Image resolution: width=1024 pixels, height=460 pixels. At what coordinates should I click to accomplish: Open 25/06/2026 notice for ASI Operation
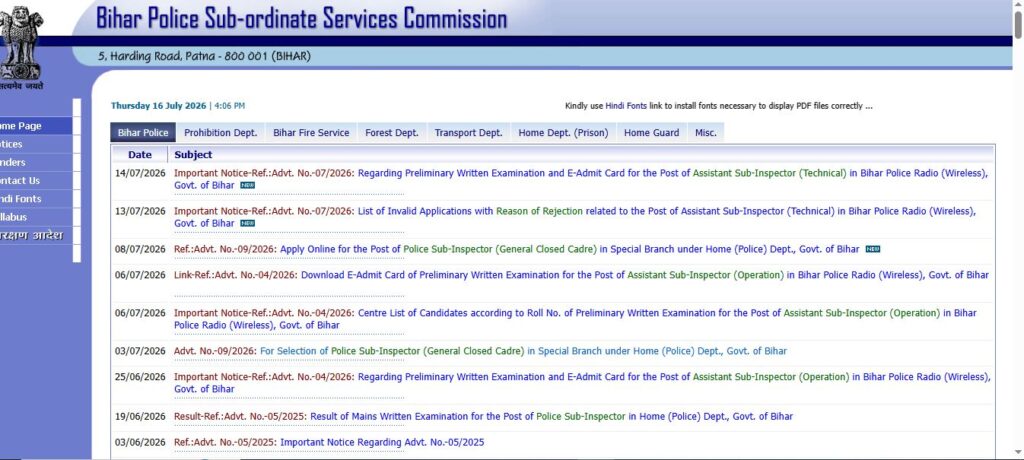click(x=582, y=383)
